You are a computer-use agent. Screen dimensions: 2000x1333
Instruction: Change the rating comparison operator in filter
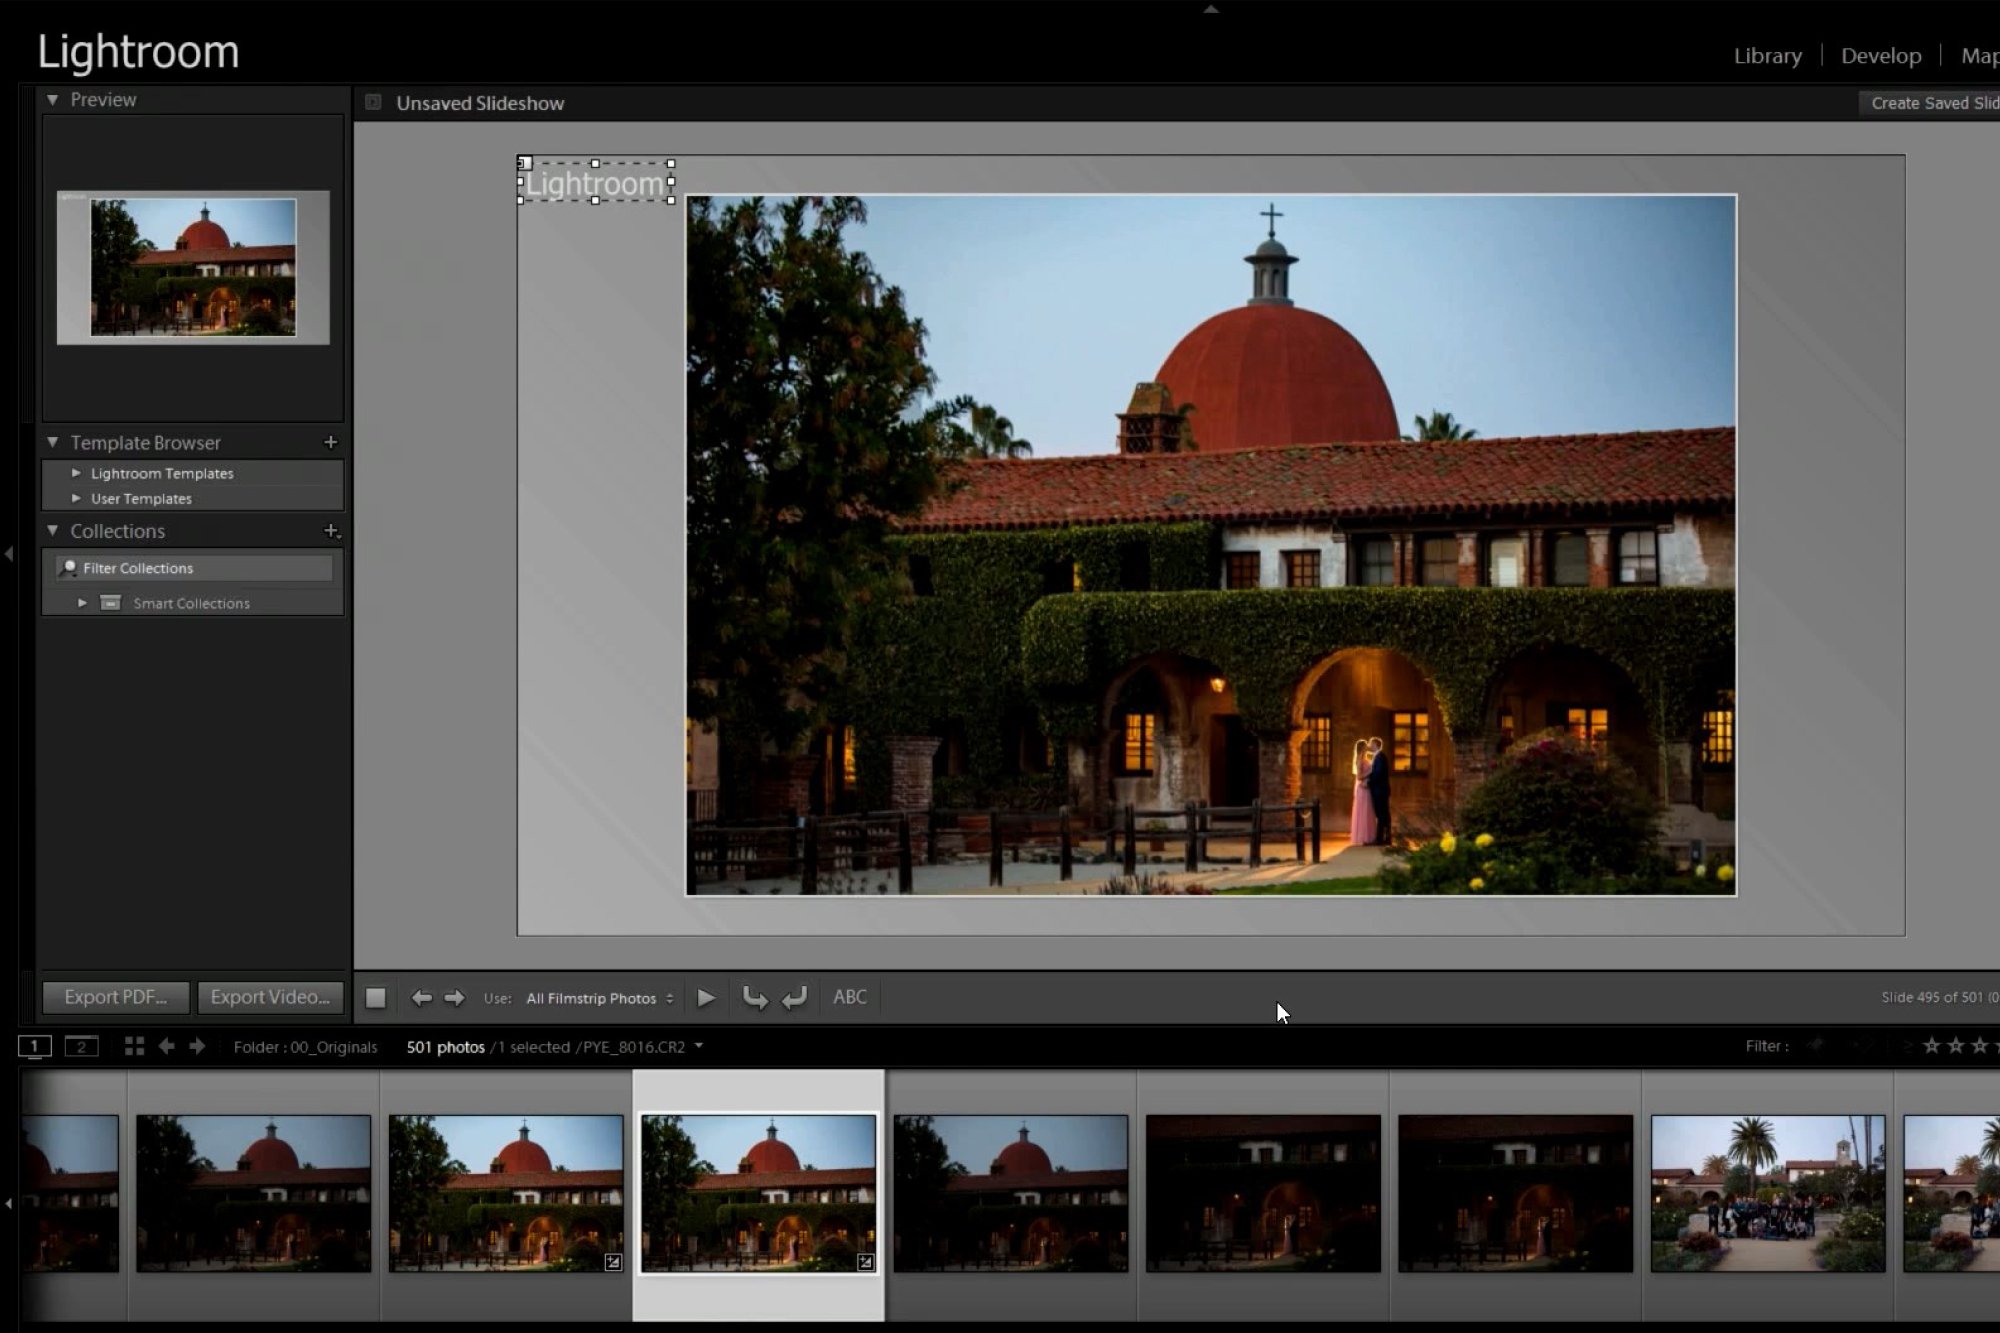(x=1908, y=1046)
